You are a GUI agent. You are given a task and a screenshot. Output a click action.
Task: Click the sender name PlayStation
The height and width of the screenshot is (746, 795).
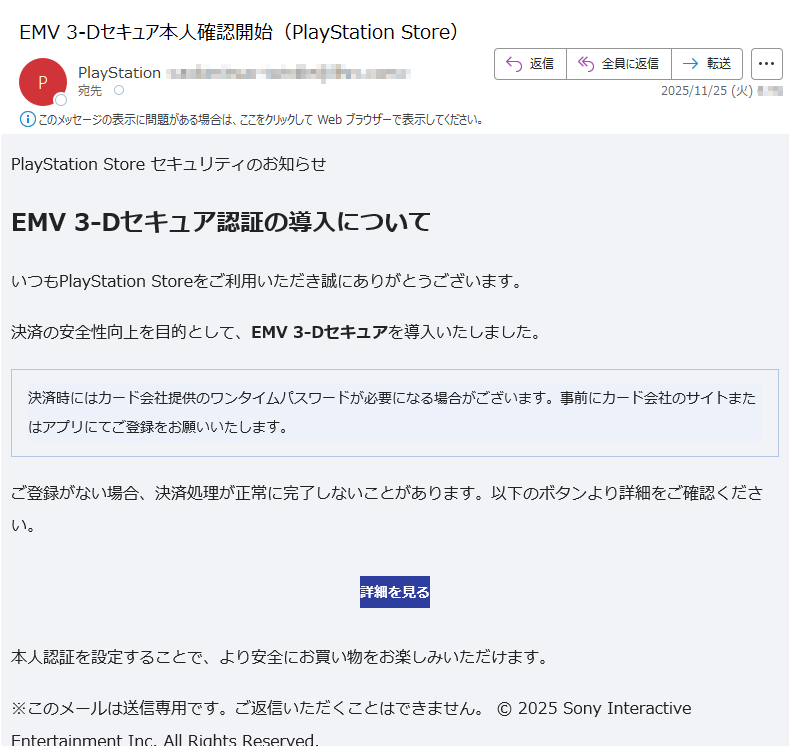click(x=119, y=73)
